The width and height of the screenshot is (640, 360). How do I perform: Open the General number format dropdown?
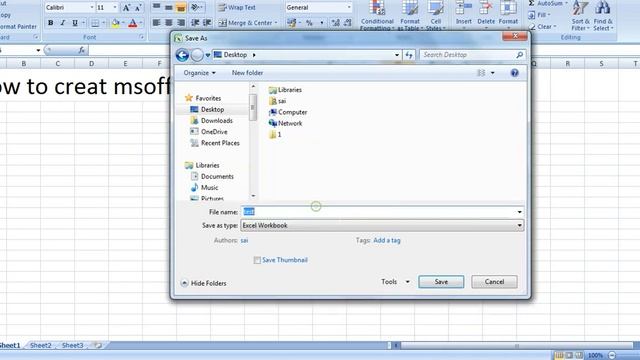pos(349,7)
